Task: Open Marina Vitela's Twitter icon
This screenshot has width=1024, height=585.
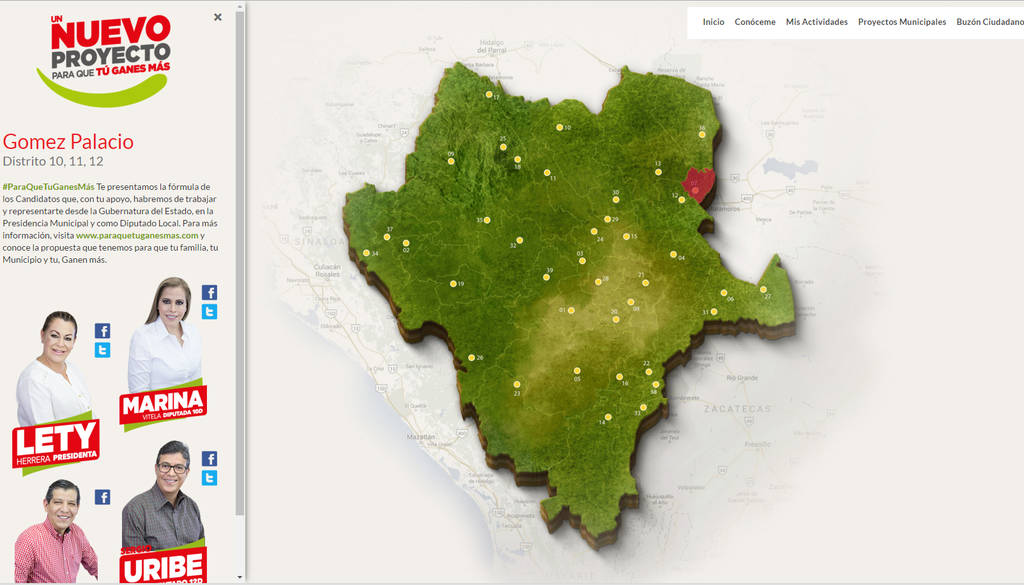Action: (x=209, y=312)
